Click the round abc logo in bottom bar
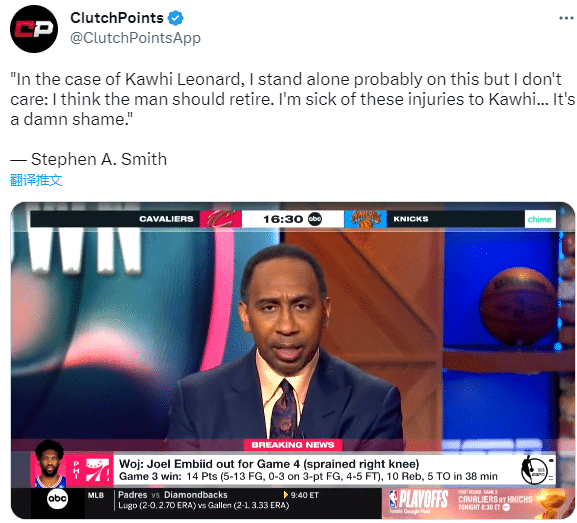Image resolution: width=577 pixels, height=523 pixels. point(57,499)
